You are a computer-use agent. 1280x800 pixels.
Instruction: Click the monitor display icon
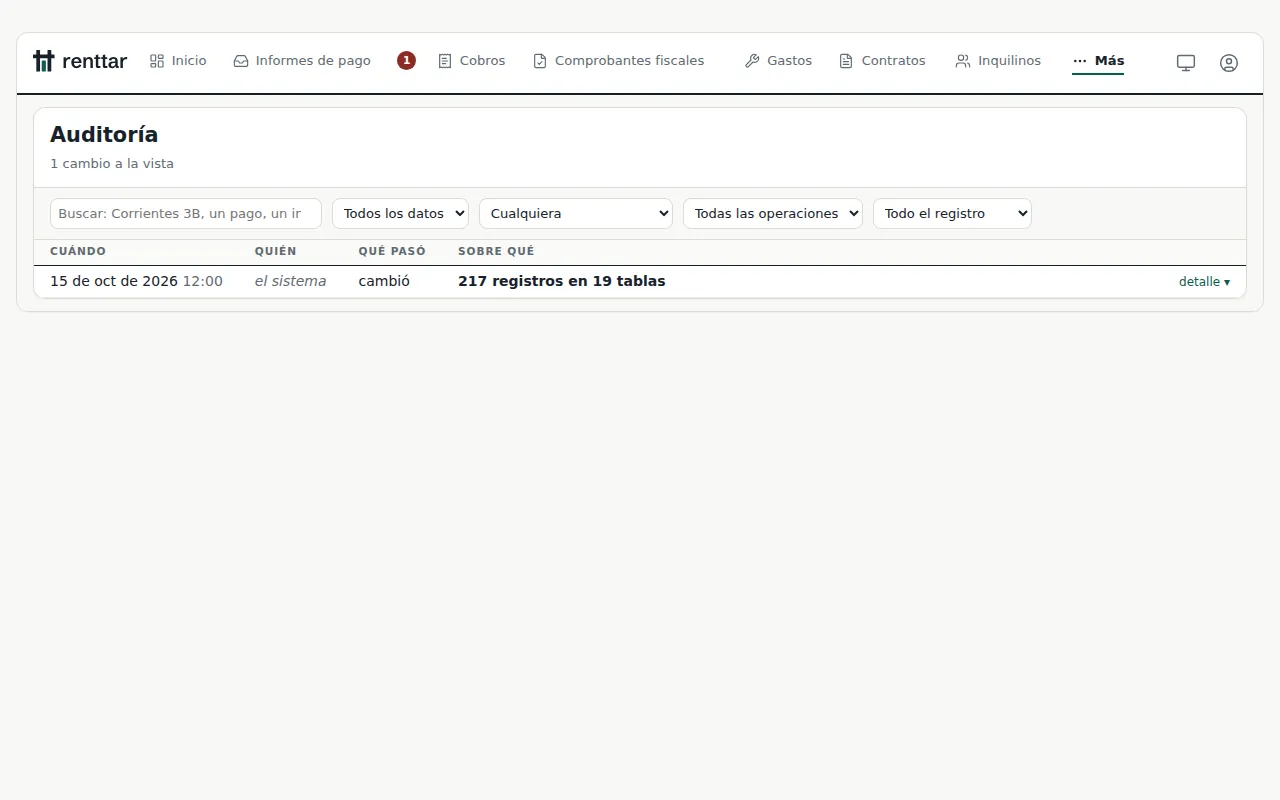(1186, 63)
